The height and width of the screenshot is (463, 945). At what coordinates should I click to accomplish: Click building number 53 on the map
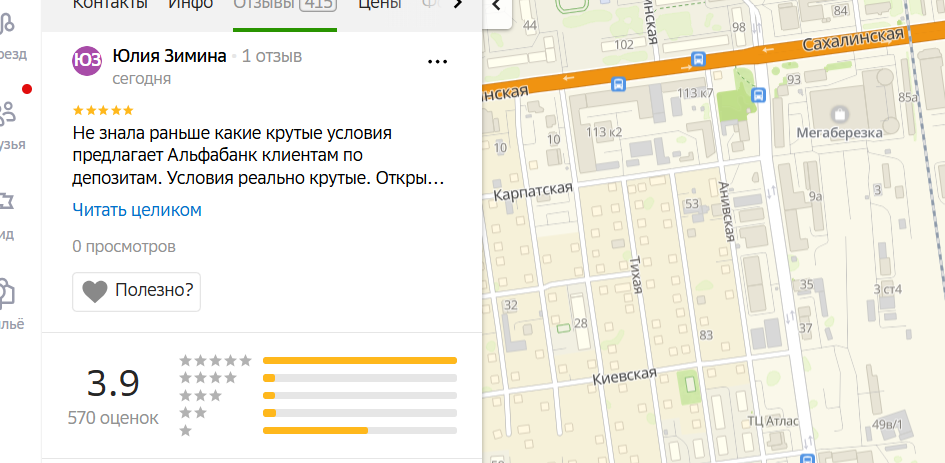coord(692,204)
